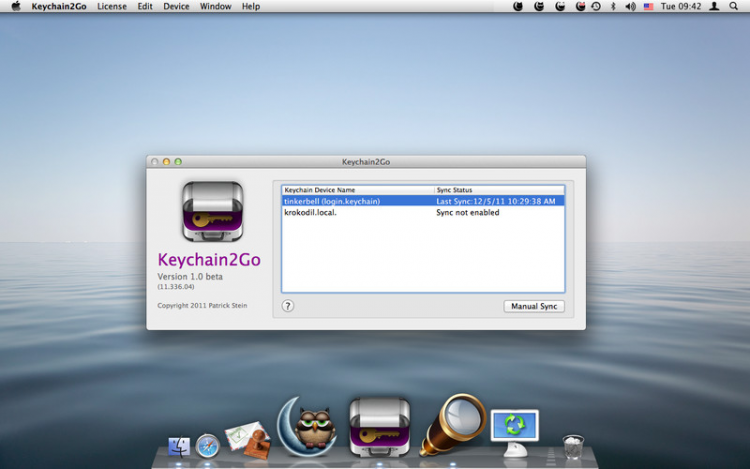Image resolution: width=750 pixels, height=469 pixels.
Task: Open the Device menu
Action: tap(176, 6)
